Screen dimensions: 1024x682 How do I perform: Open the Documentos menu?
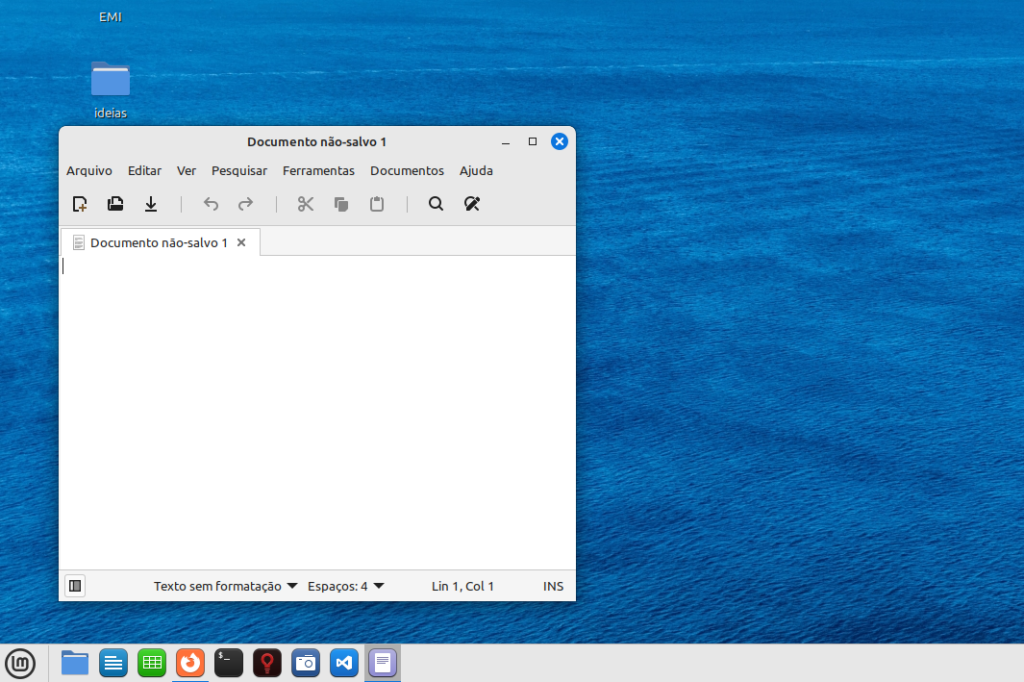pos(406,171)
